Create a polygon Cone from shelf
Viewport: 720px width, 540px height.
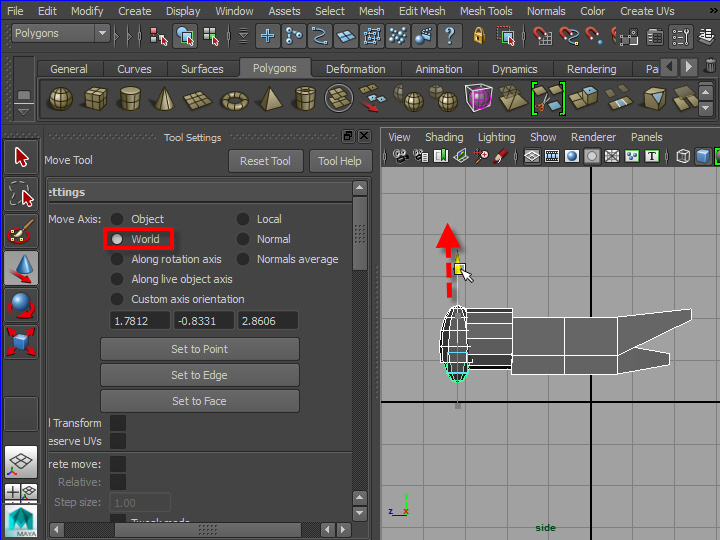(164, 99)
